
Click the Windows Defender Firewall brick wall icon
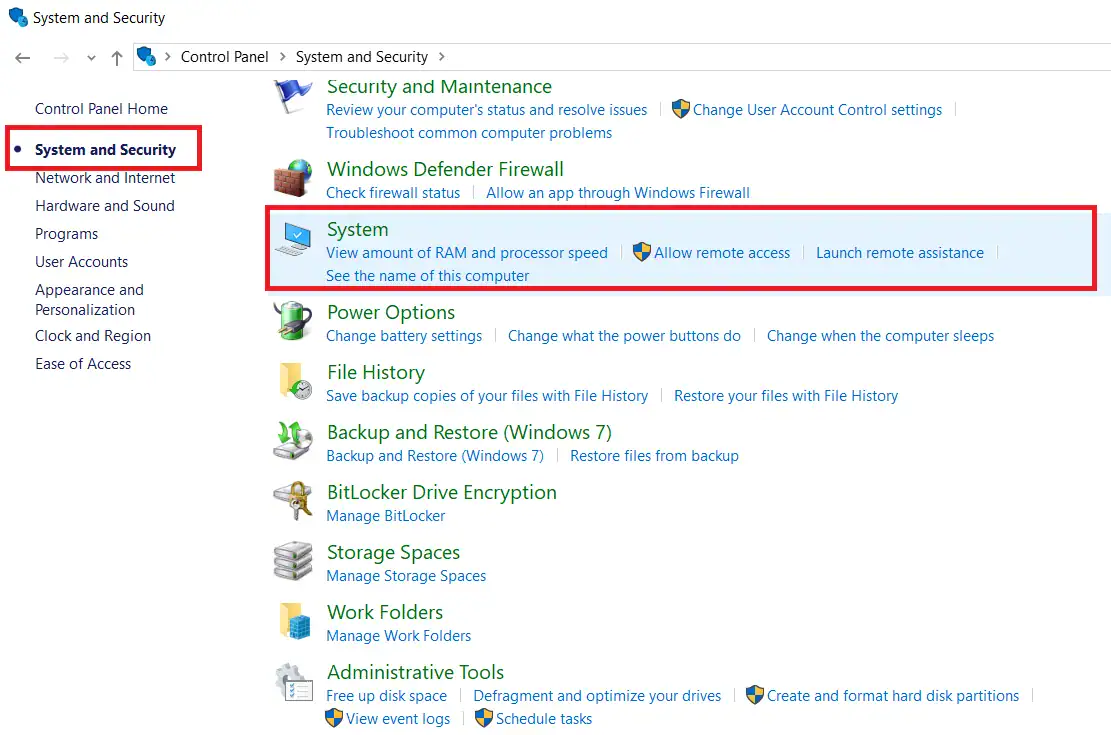pos(293,179)
